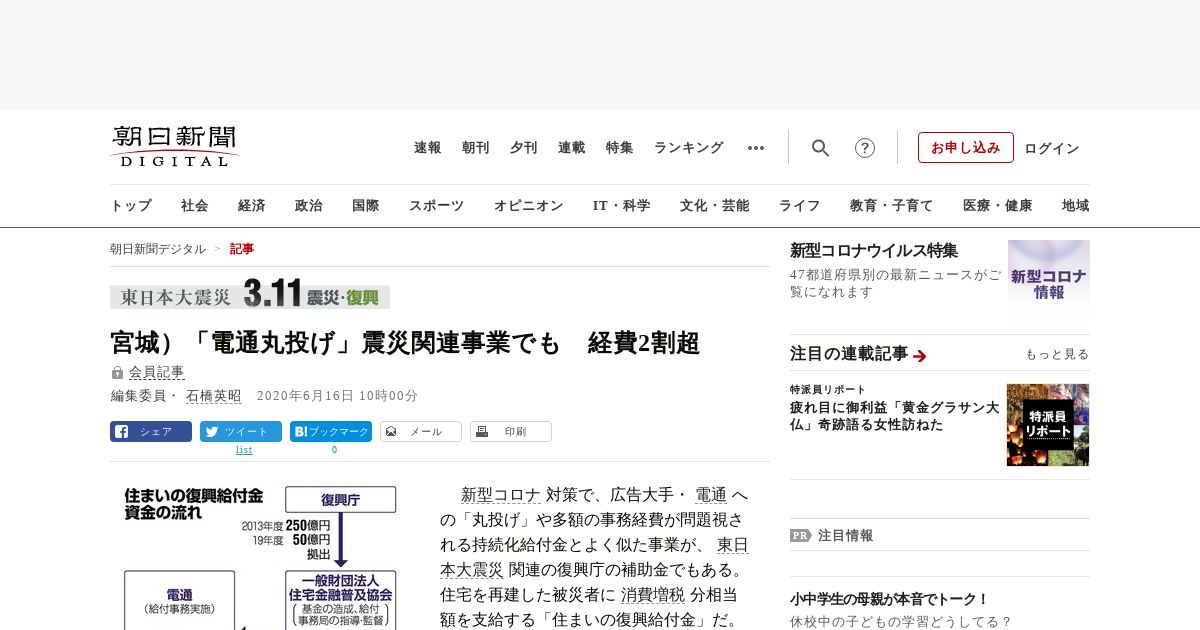Open the search magnifier icon

820,148
